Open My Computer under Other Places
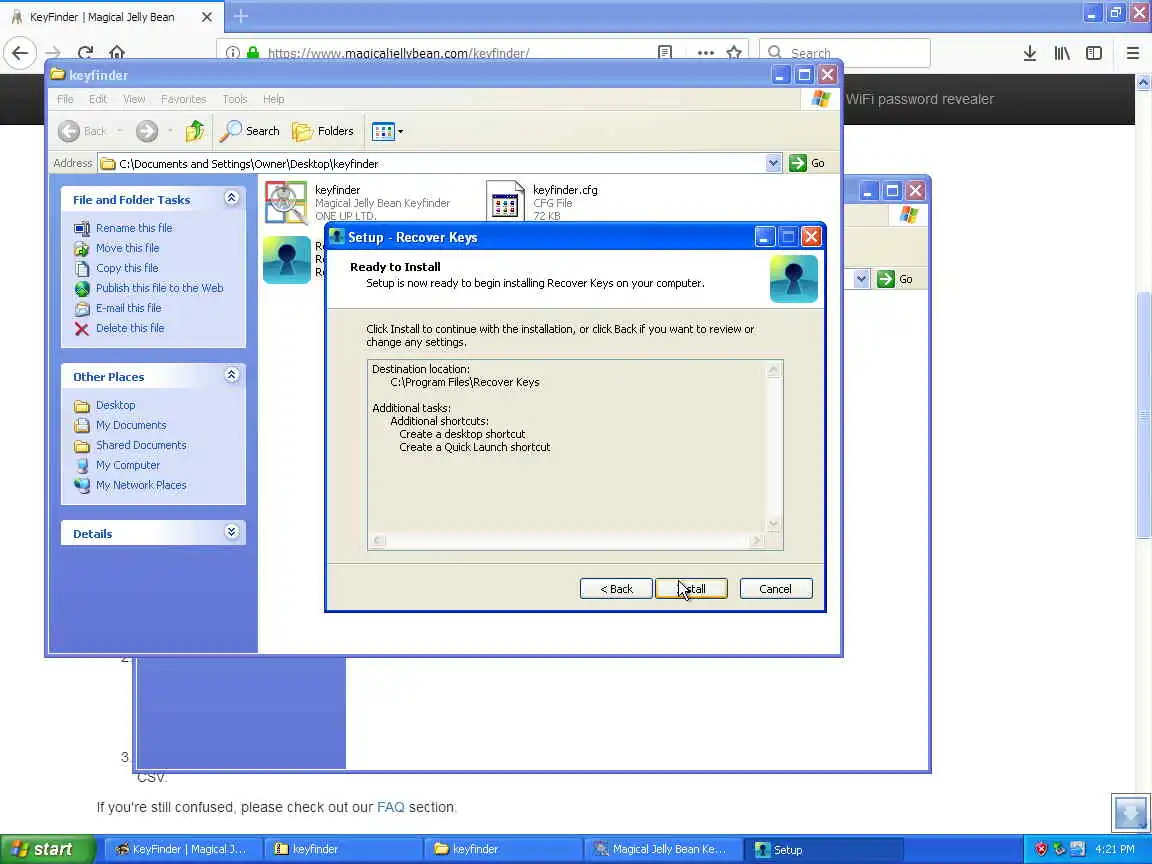 [x=128, y=465]
